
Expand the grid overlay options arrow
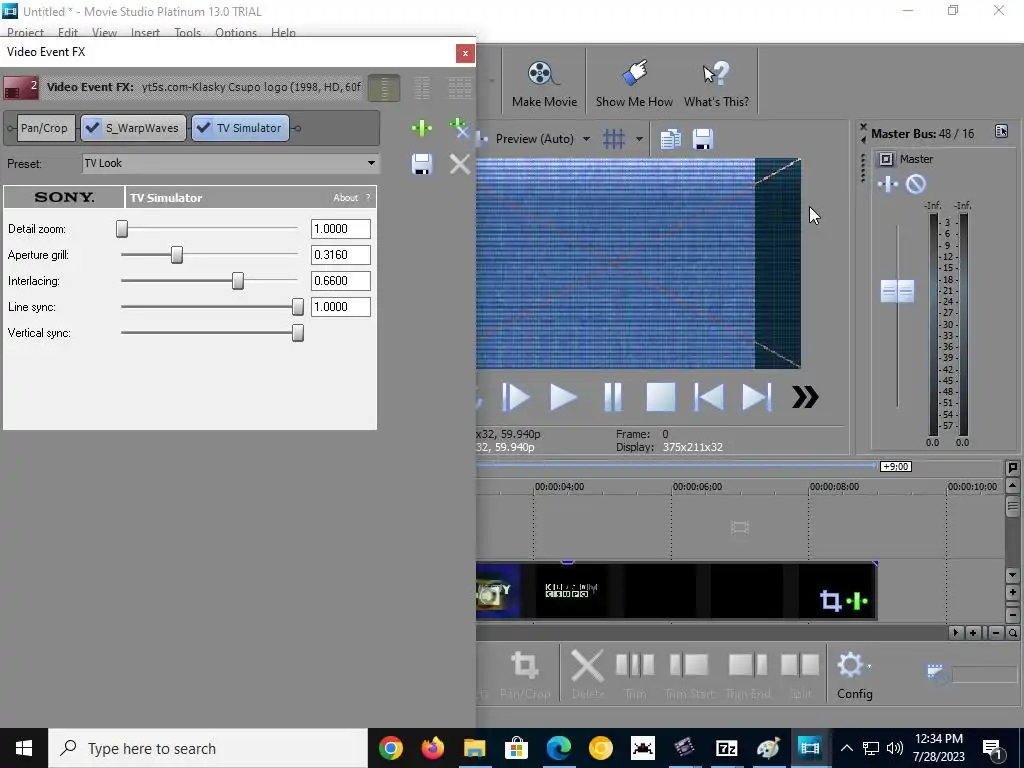[639, 138]
